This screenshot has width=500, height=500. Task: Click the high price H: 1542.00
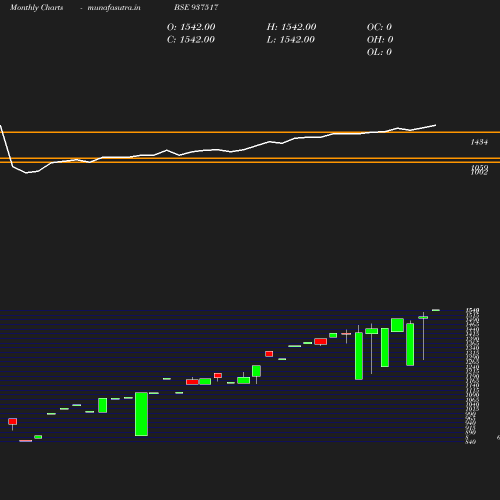(291, 27)
